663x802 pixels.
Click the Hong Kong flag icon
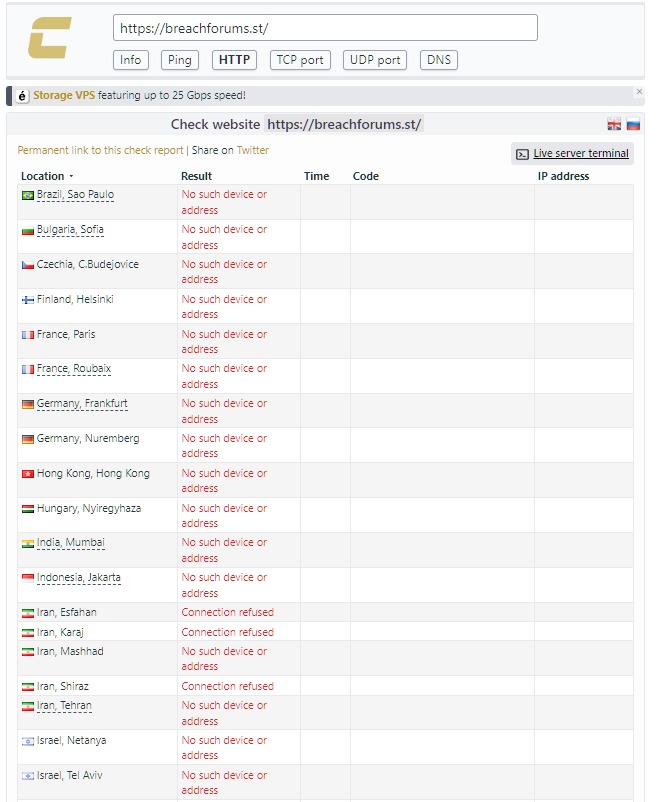click(27, 474)
